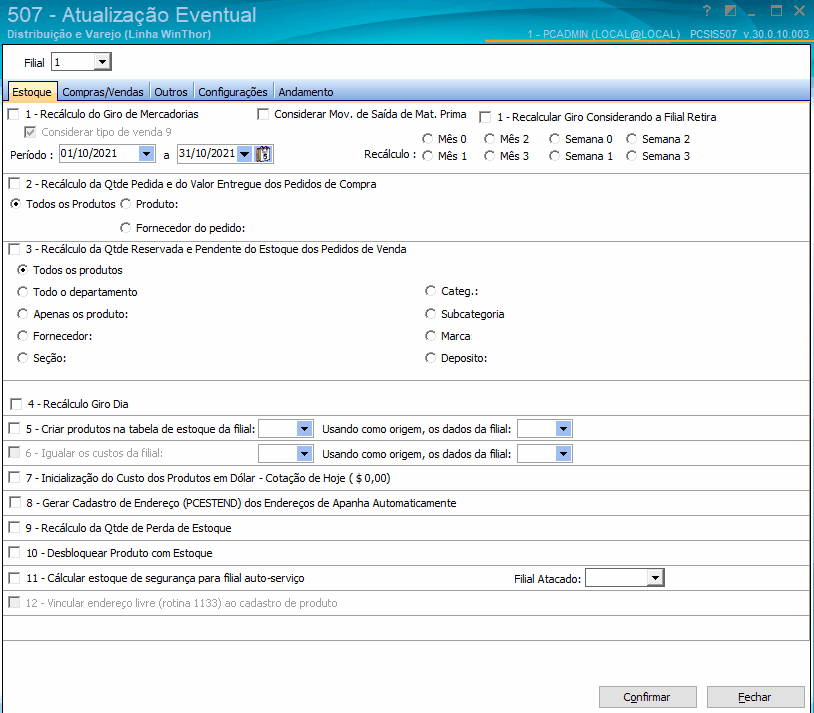Viewport: 814px width, 713px height.
Task: Choose Fornecedor do pedido radio option
Action: click(x=125, y=227)
